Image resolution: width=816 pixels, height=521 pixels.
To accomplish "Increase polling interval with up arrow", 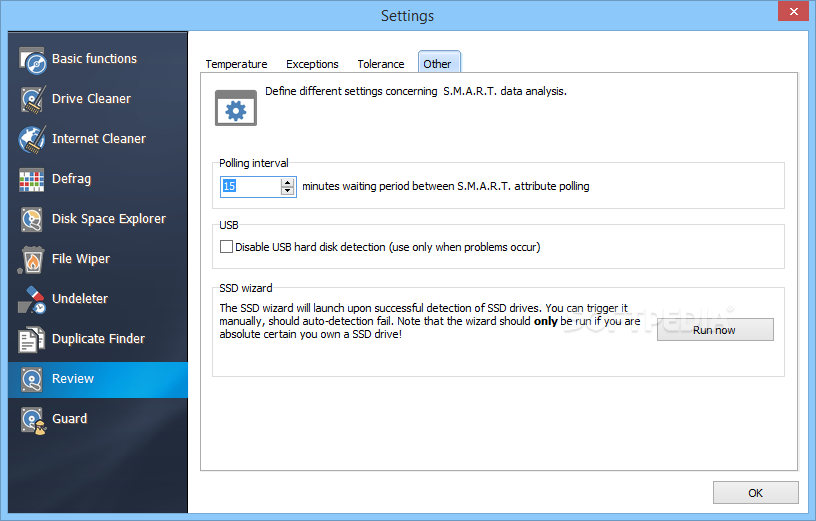I will (x=289, y=182).
